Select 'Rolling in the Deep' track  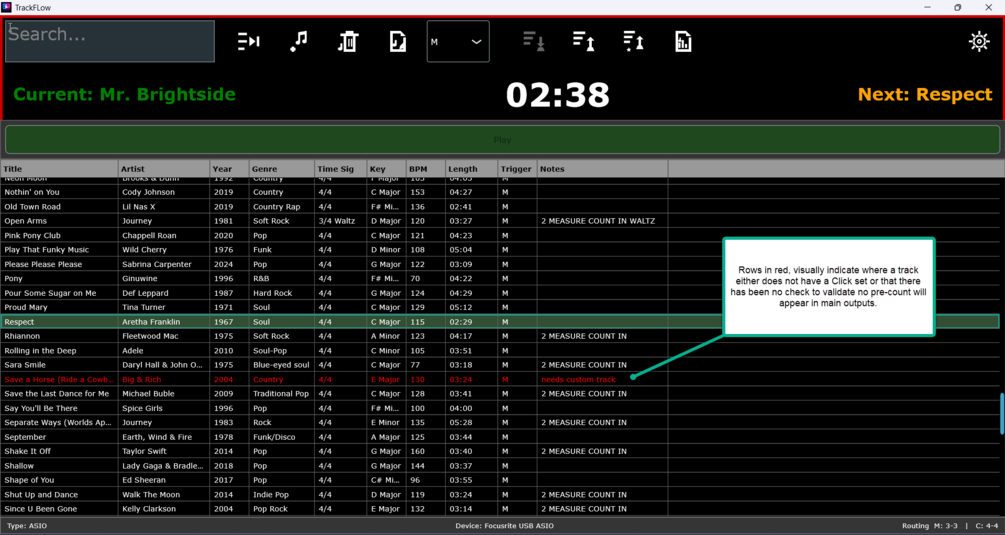click(40, 350)
